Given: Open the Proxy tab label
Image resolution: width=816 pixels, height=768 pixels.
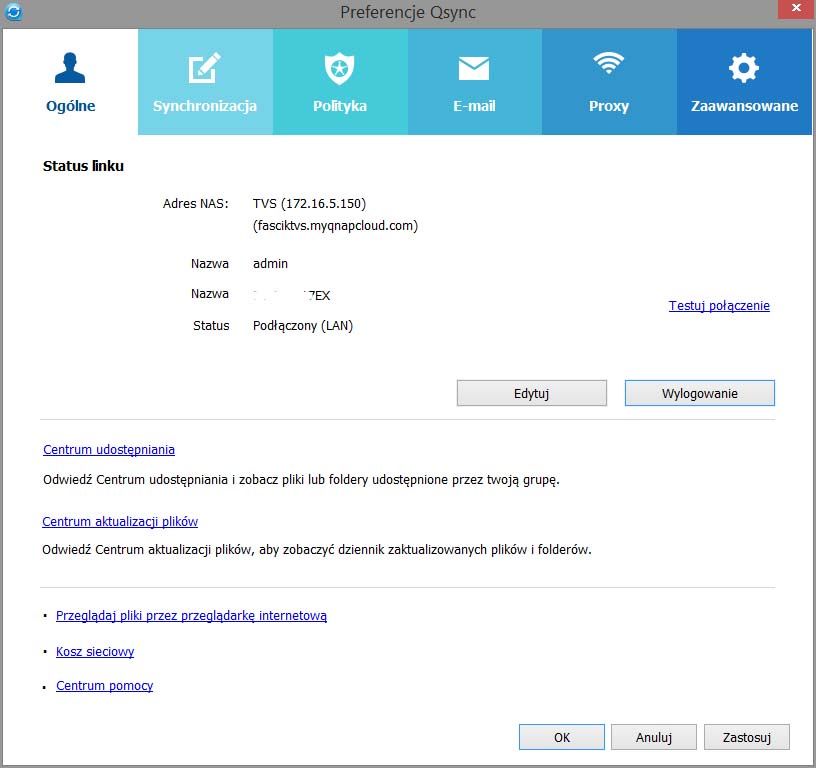Looking at the screenshot, I should (609, 106).
